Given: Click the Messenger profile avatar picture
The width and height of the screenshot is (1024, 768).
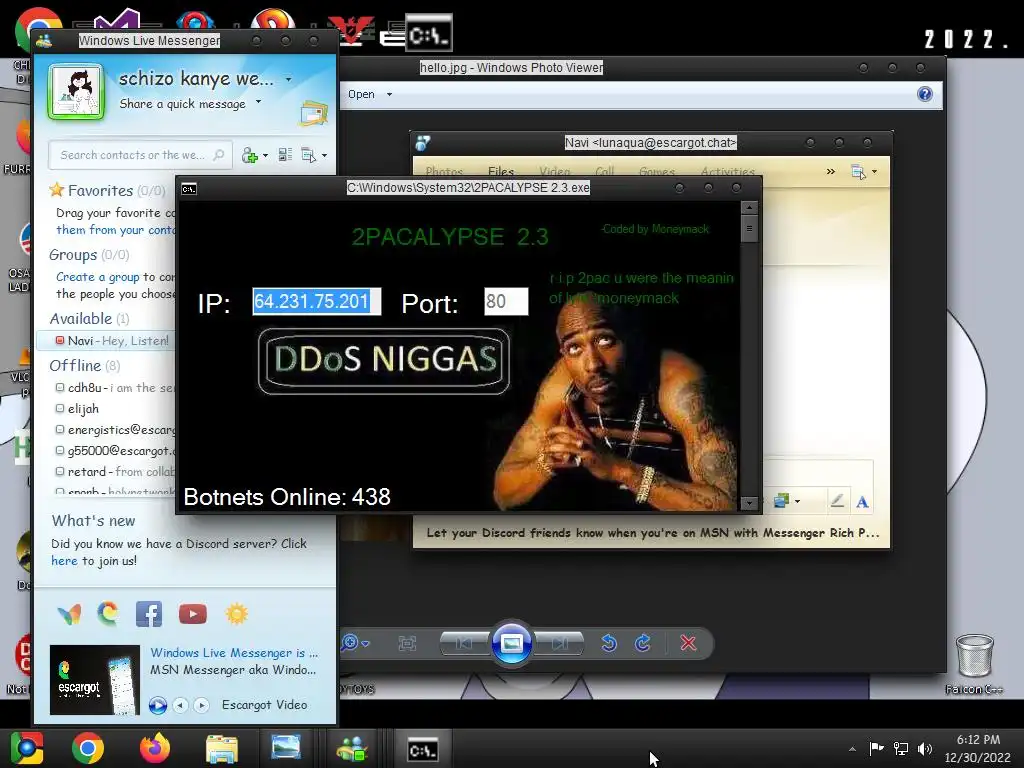Looking at the screenshot, I should 76,91.
